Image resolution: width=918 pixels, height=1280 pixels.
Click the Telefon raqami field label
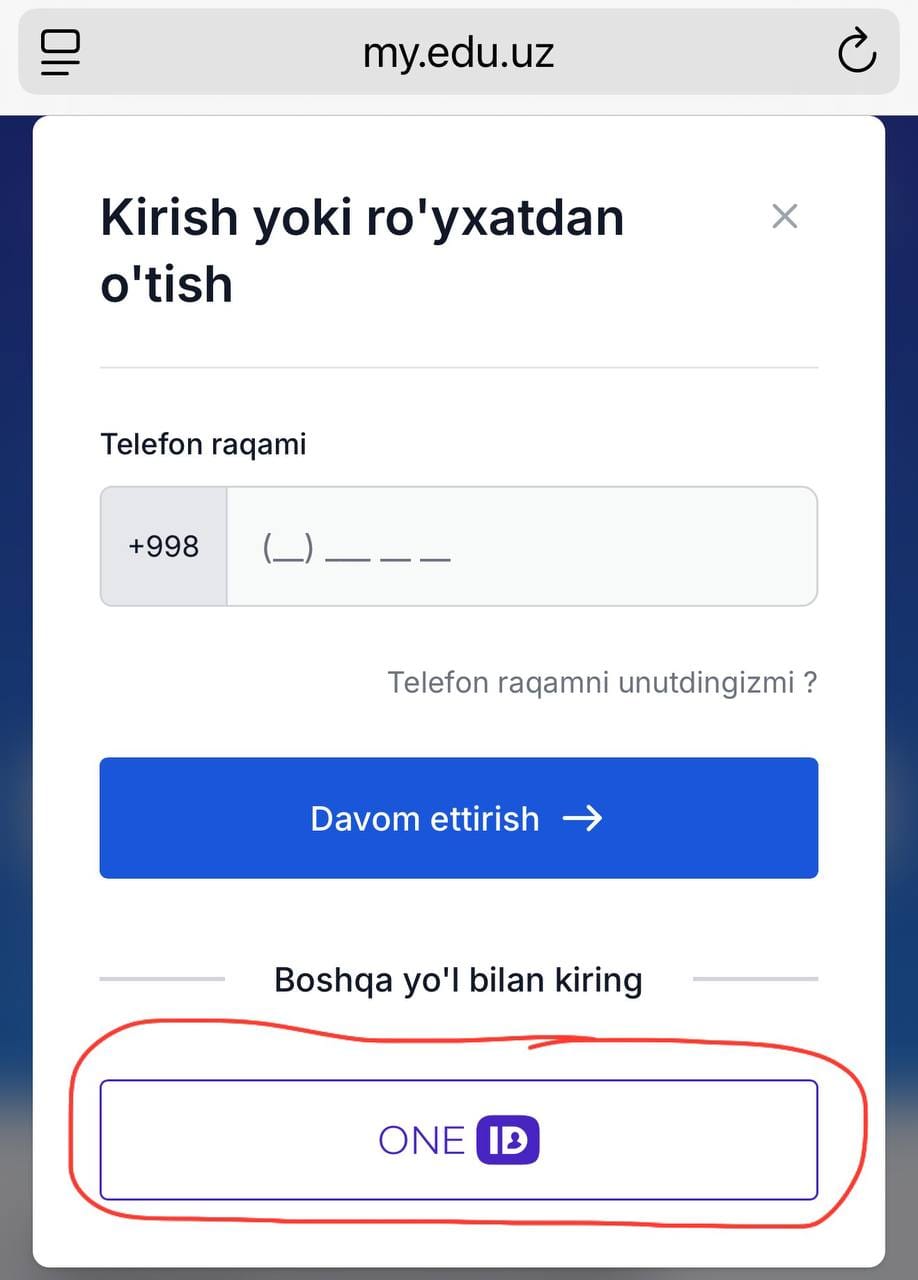pyautogui.click(x=203, y=444)
